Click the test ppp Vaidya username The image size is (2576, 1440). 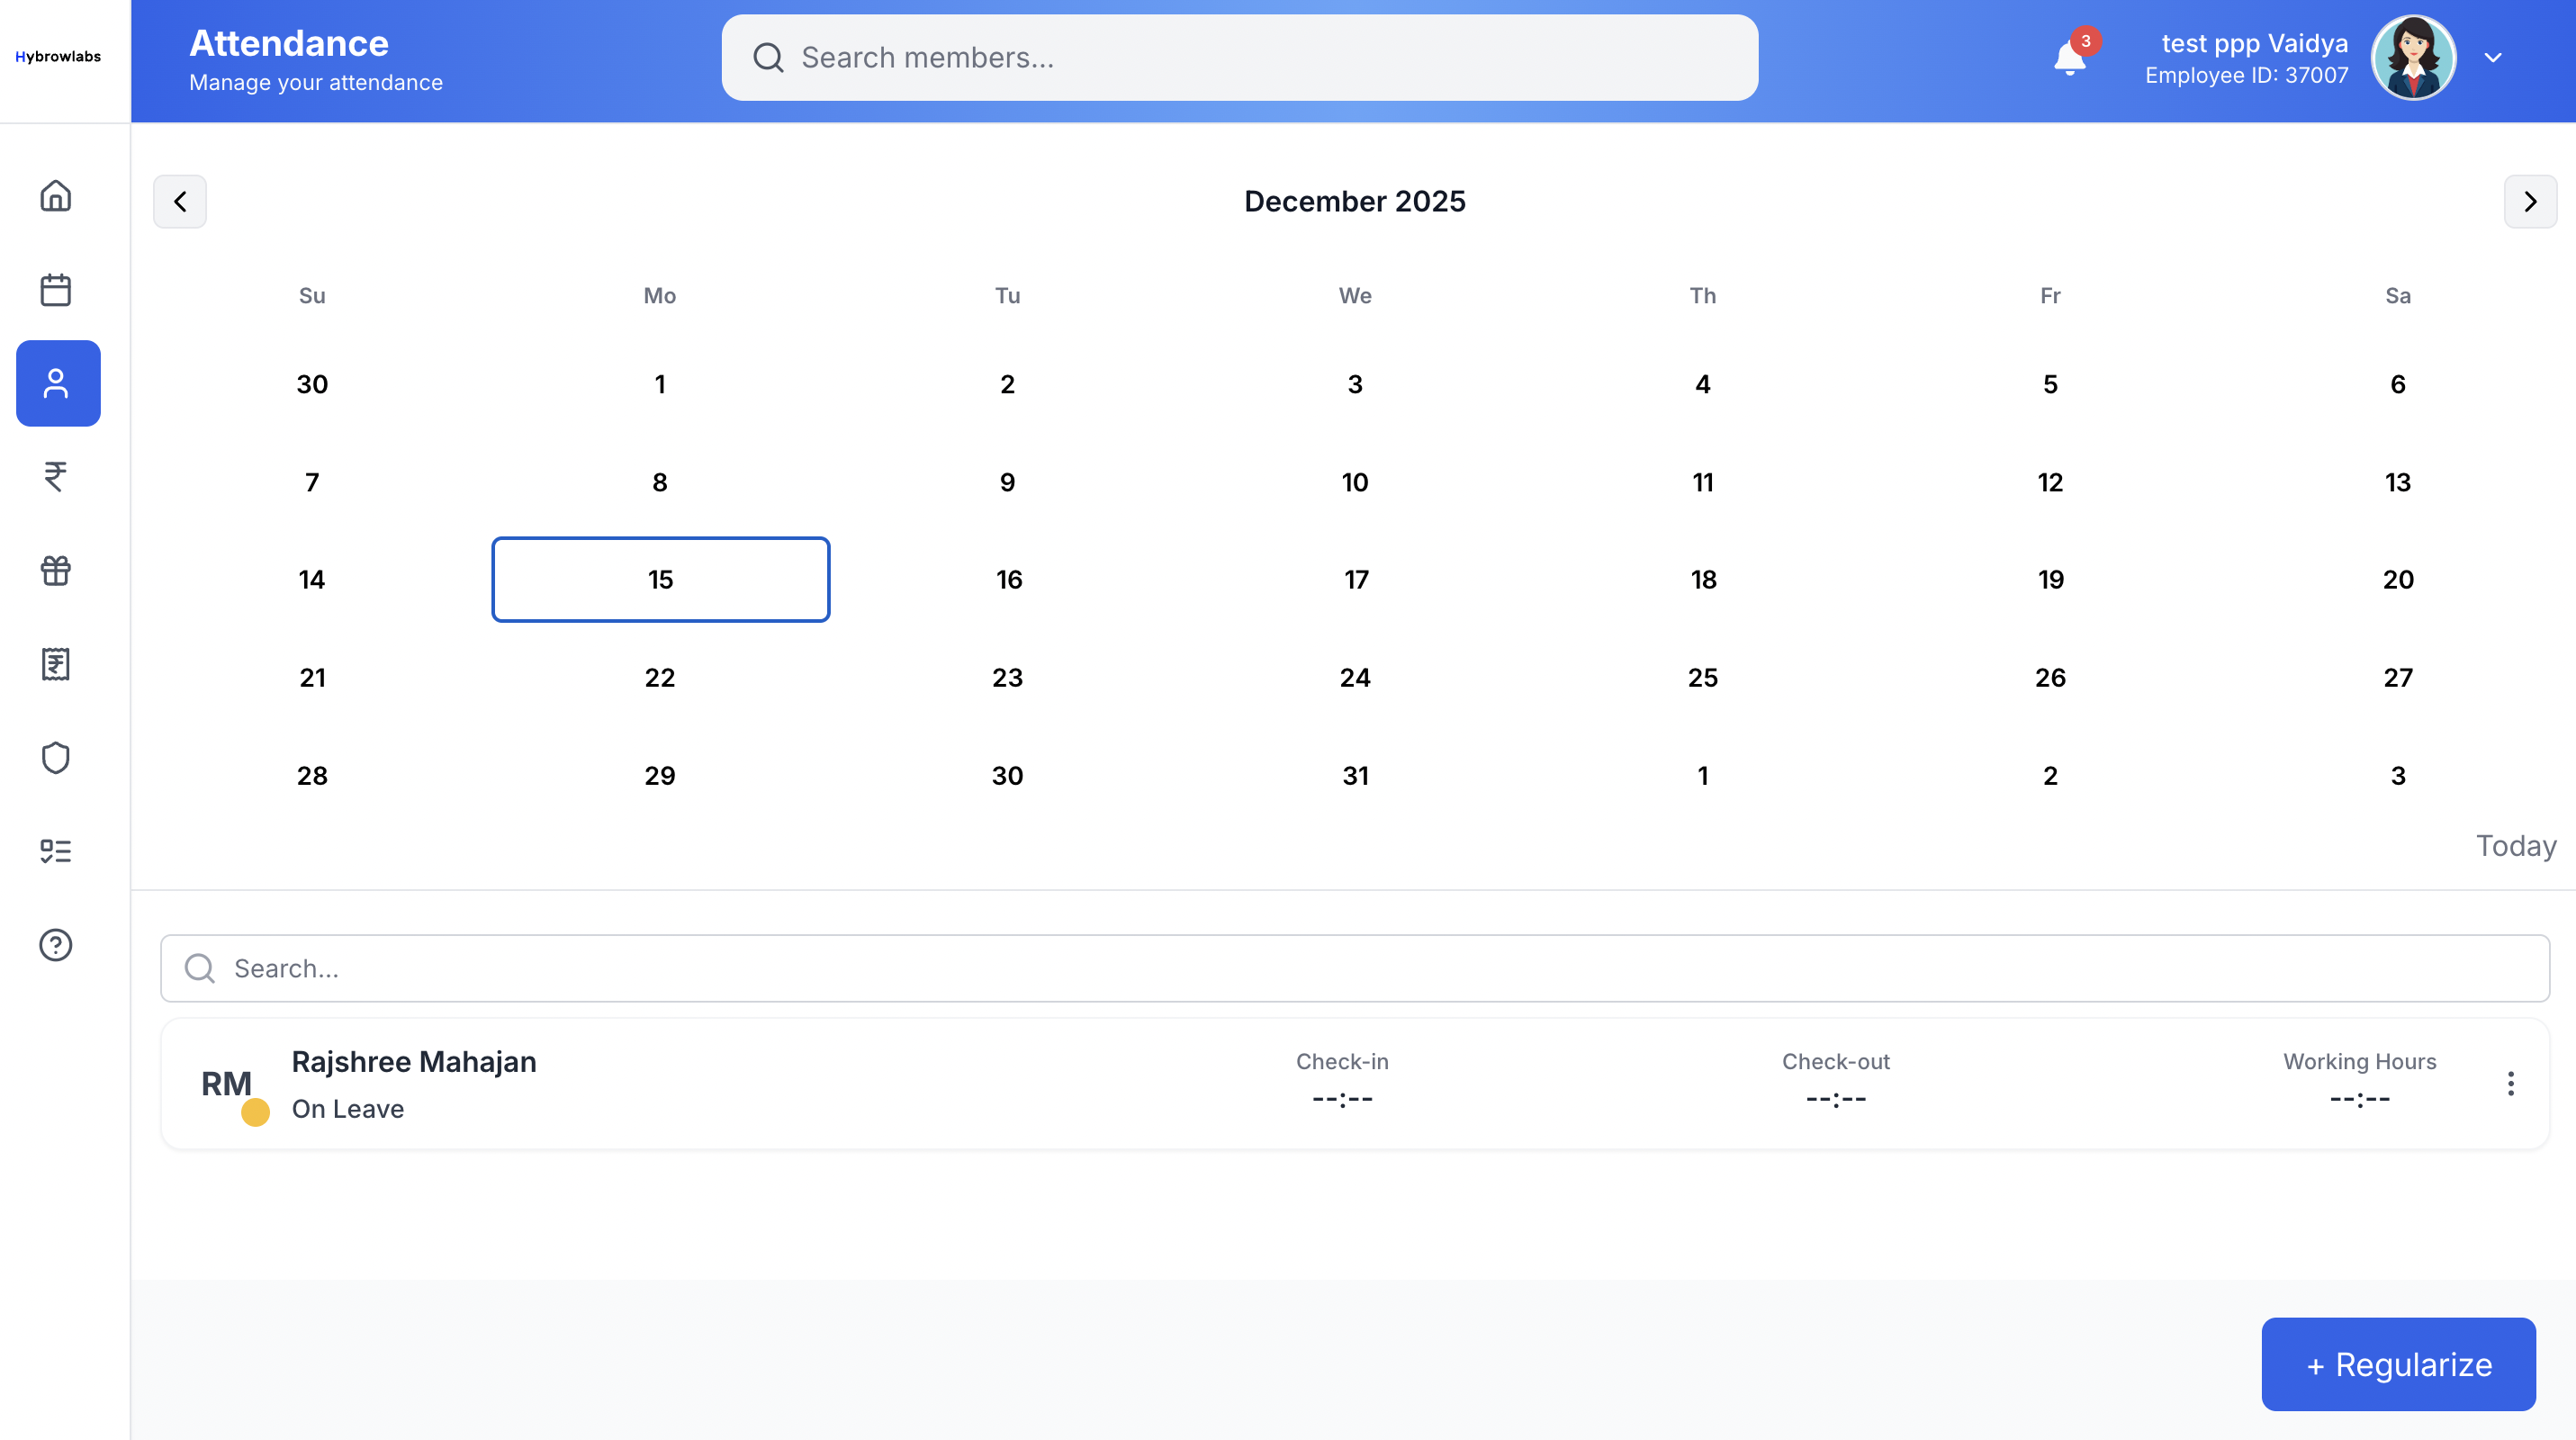[x=2255, y=43]
